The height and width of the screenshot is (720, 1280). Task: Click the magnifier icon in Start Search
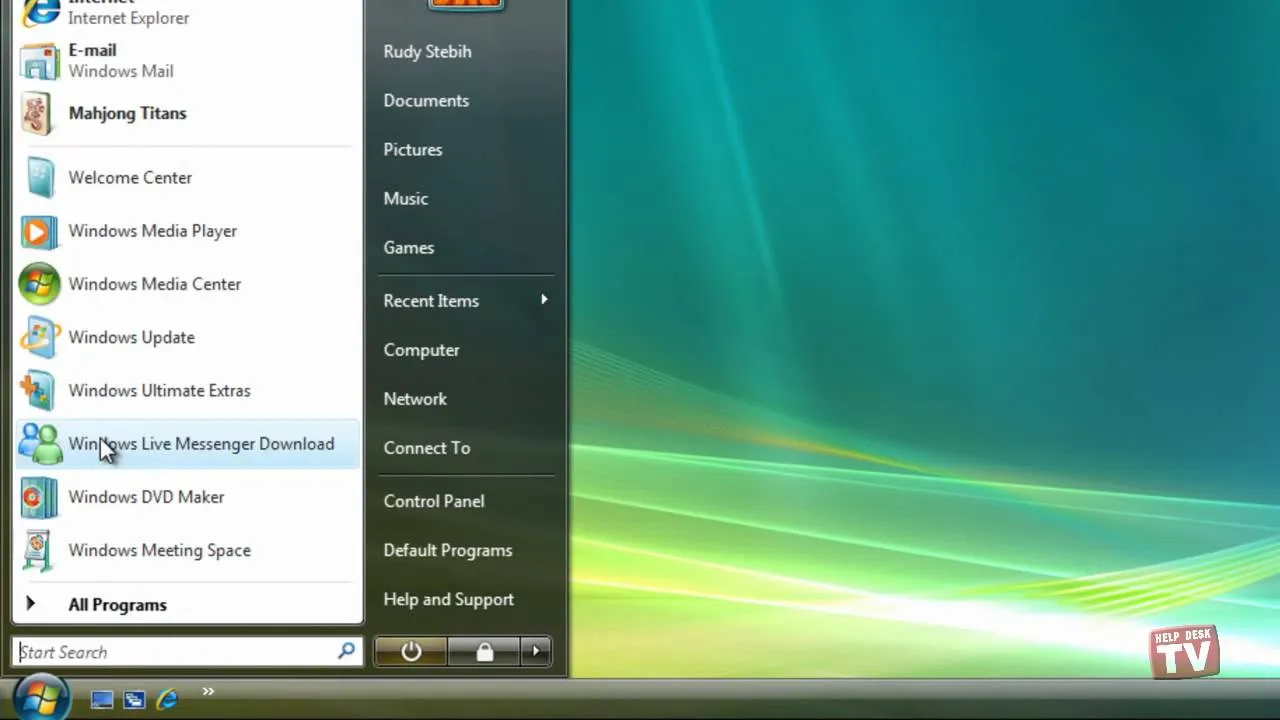[x=346, y=651]
